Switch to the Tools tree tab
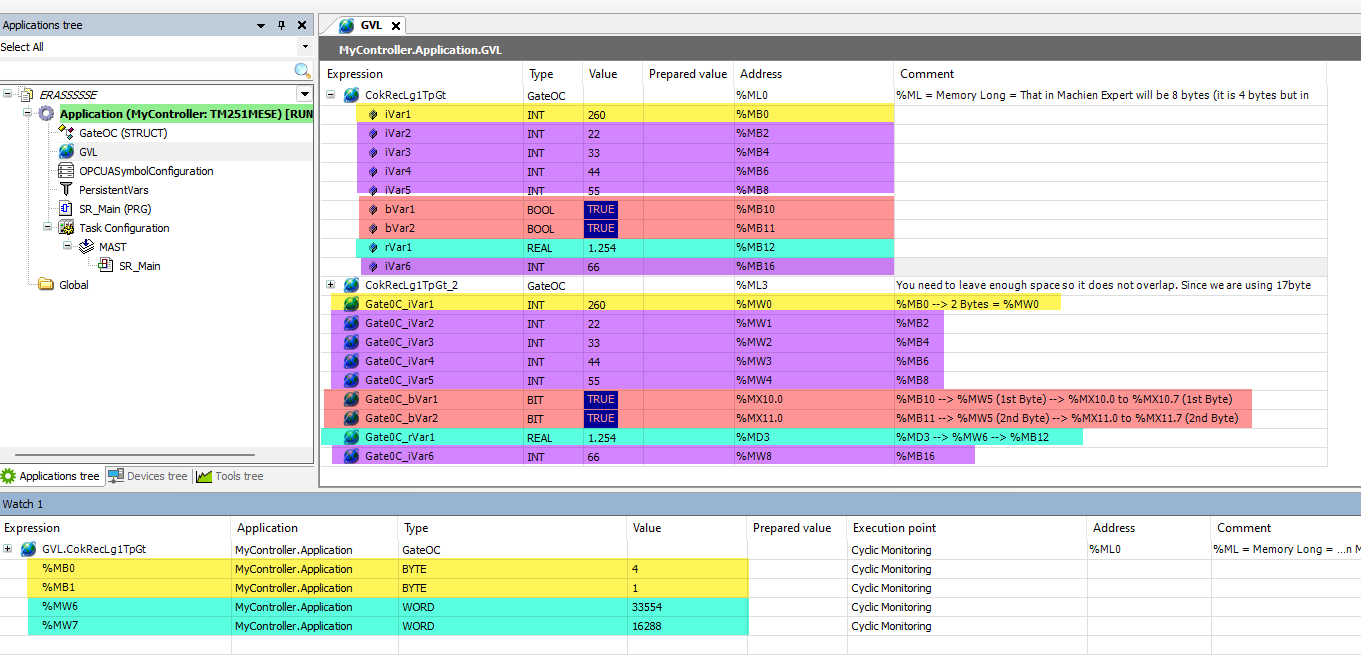 coord(230,476)
